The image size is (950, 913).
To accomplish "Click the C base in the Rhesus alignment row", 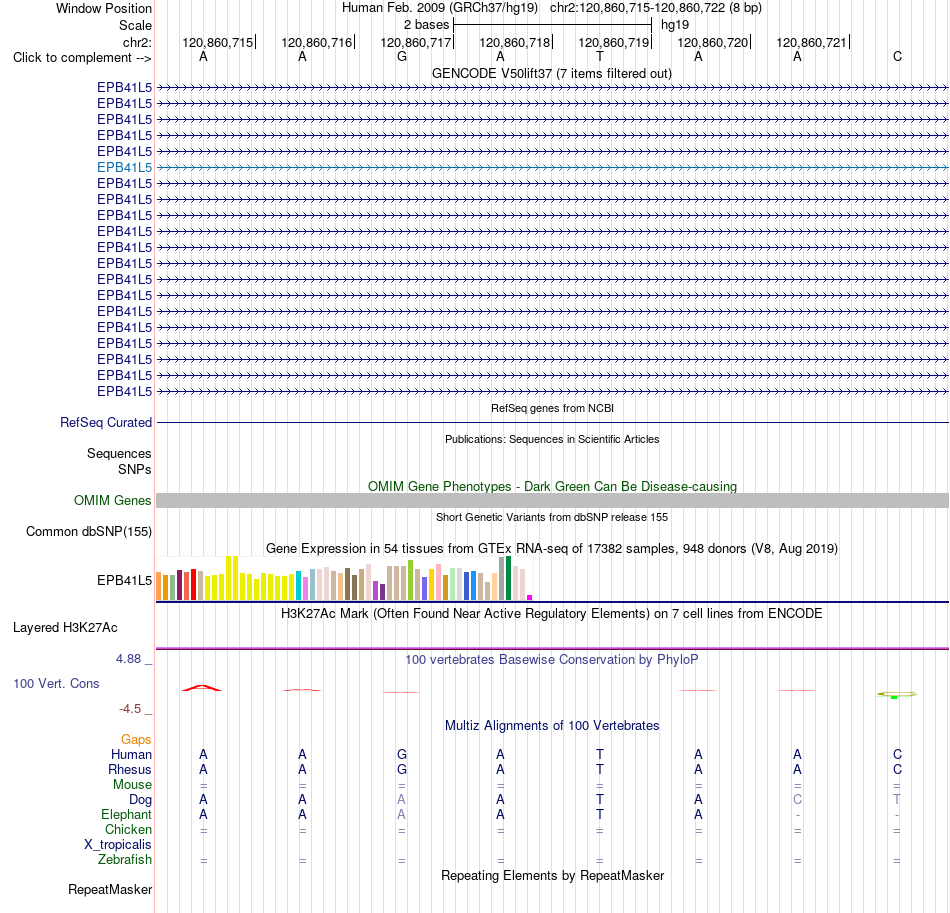I will [897, 769].
